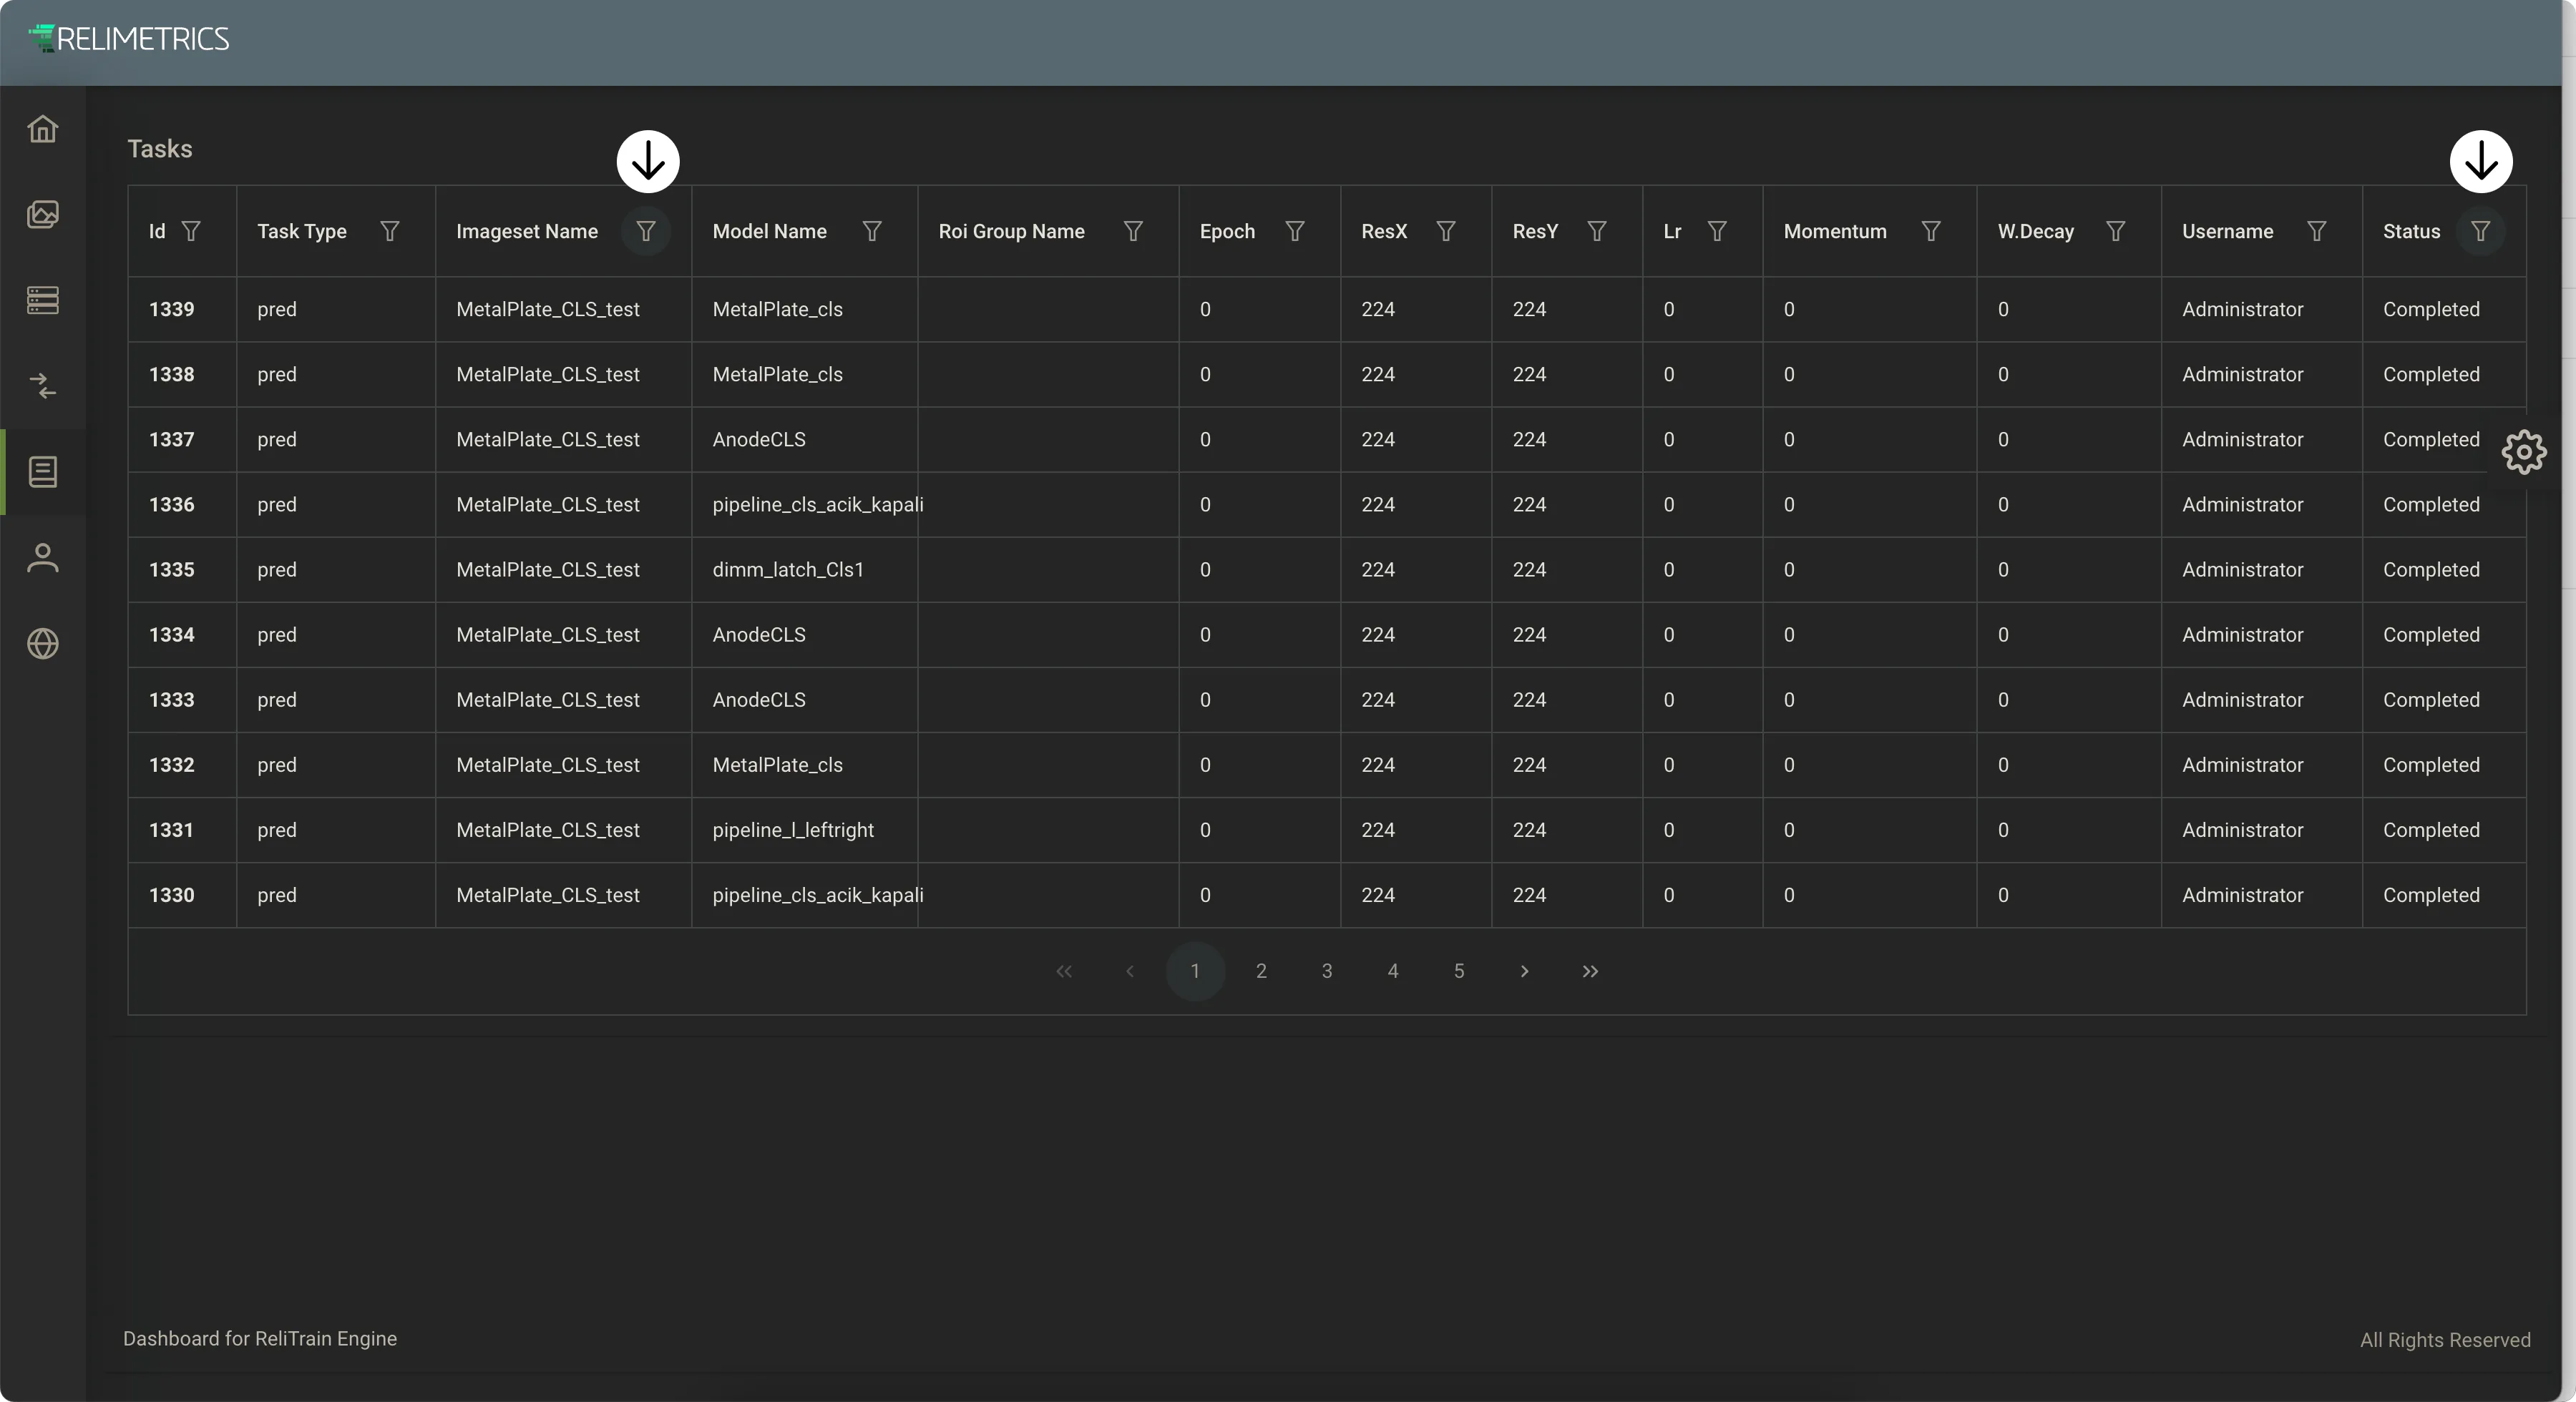2576x1402 pixels.
Task: Open the user profile sidebar icon
Action: point(43,557)
